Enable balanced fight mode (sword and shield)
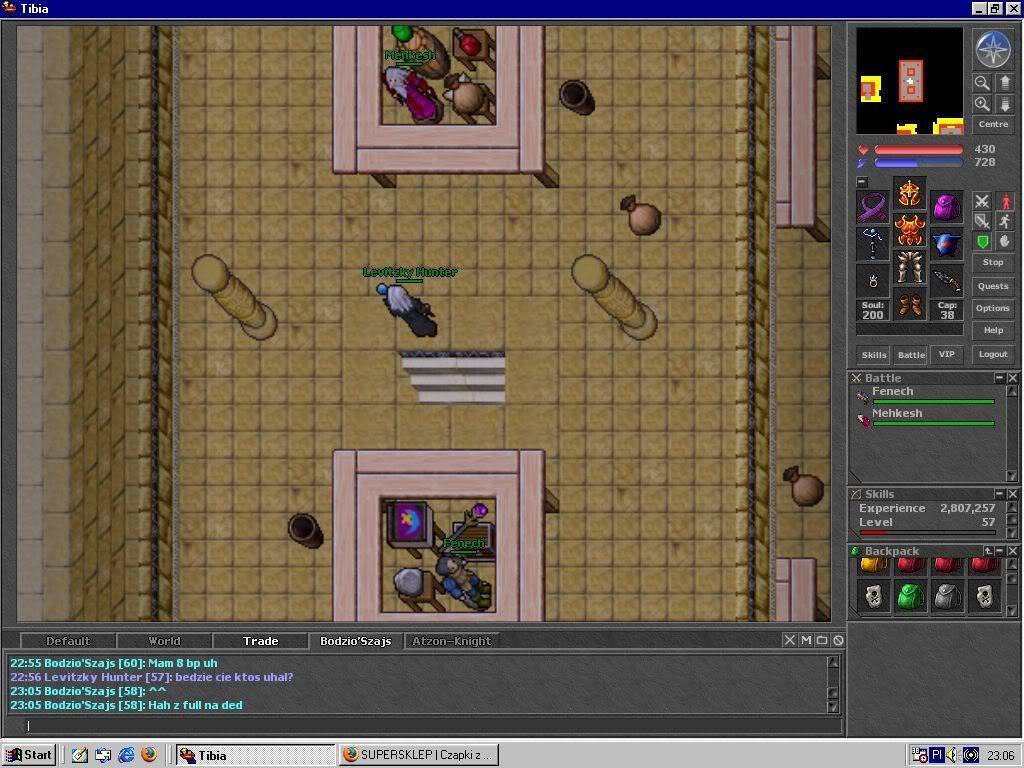1024x768 pixels. (x=982, y=221)
